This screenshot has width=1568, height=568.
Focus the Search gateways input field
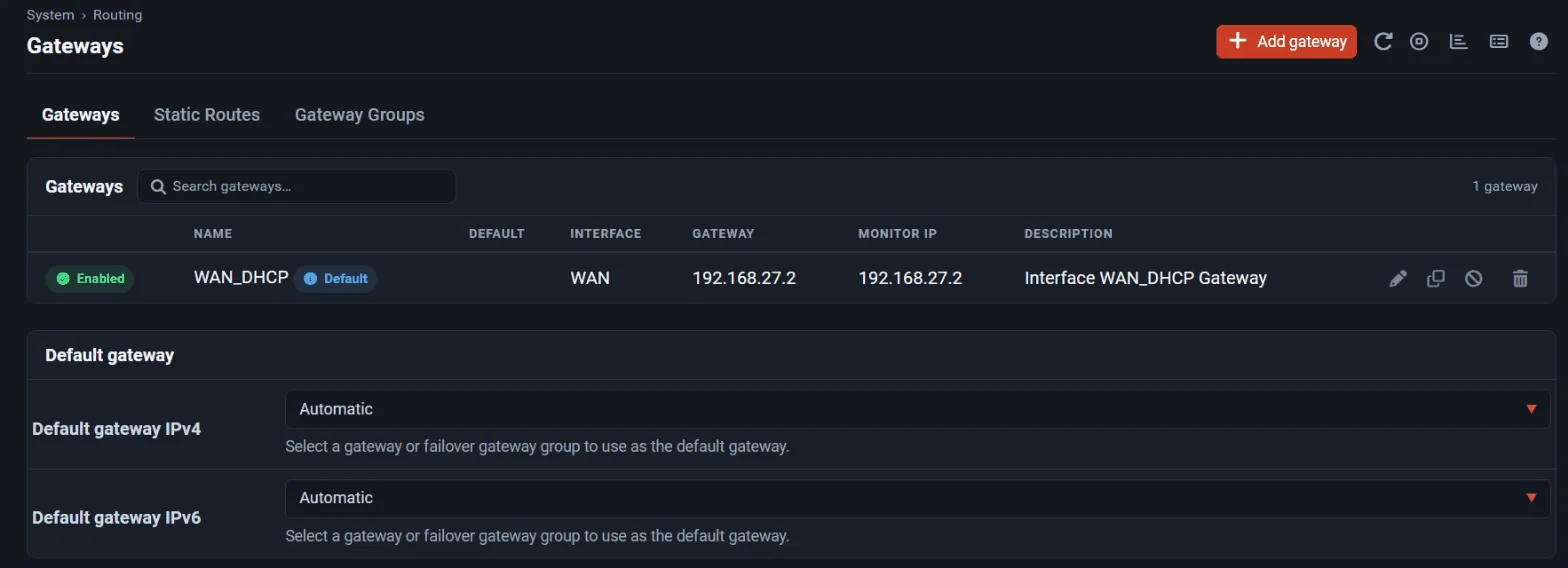297,186
